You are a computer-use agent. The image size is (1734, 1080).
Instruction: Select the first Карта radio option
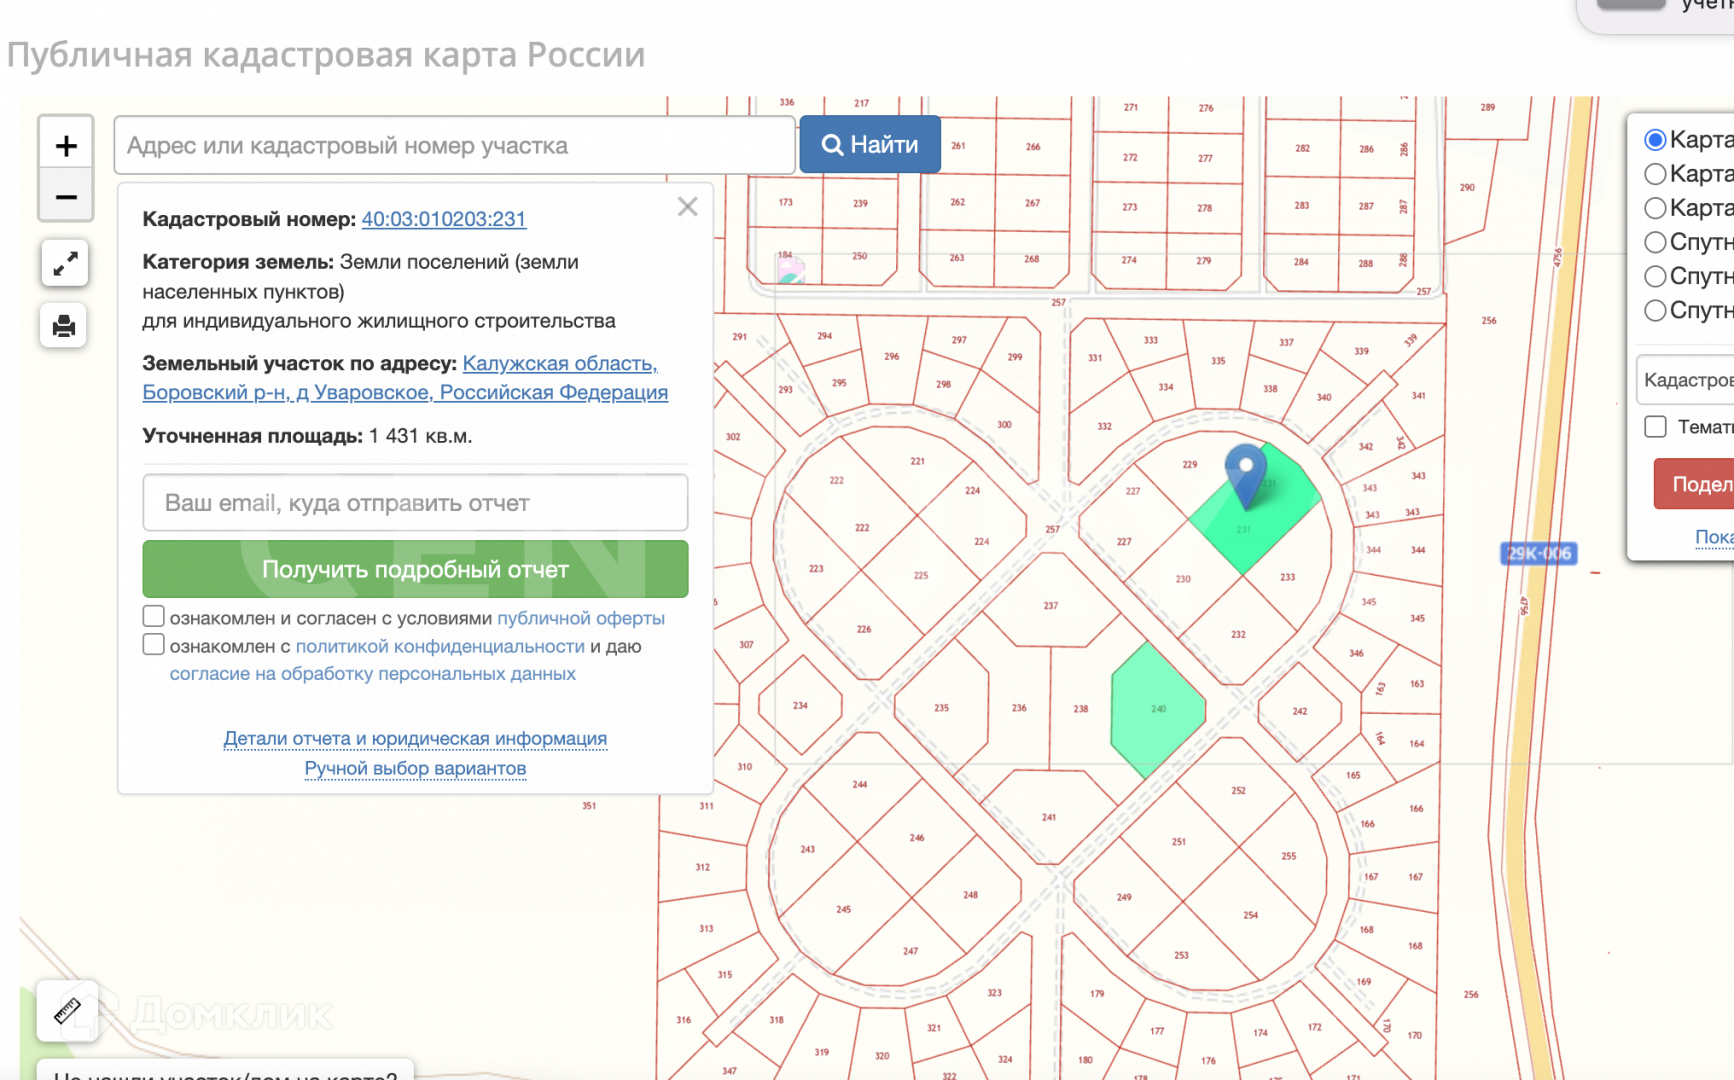[1655, 140]
